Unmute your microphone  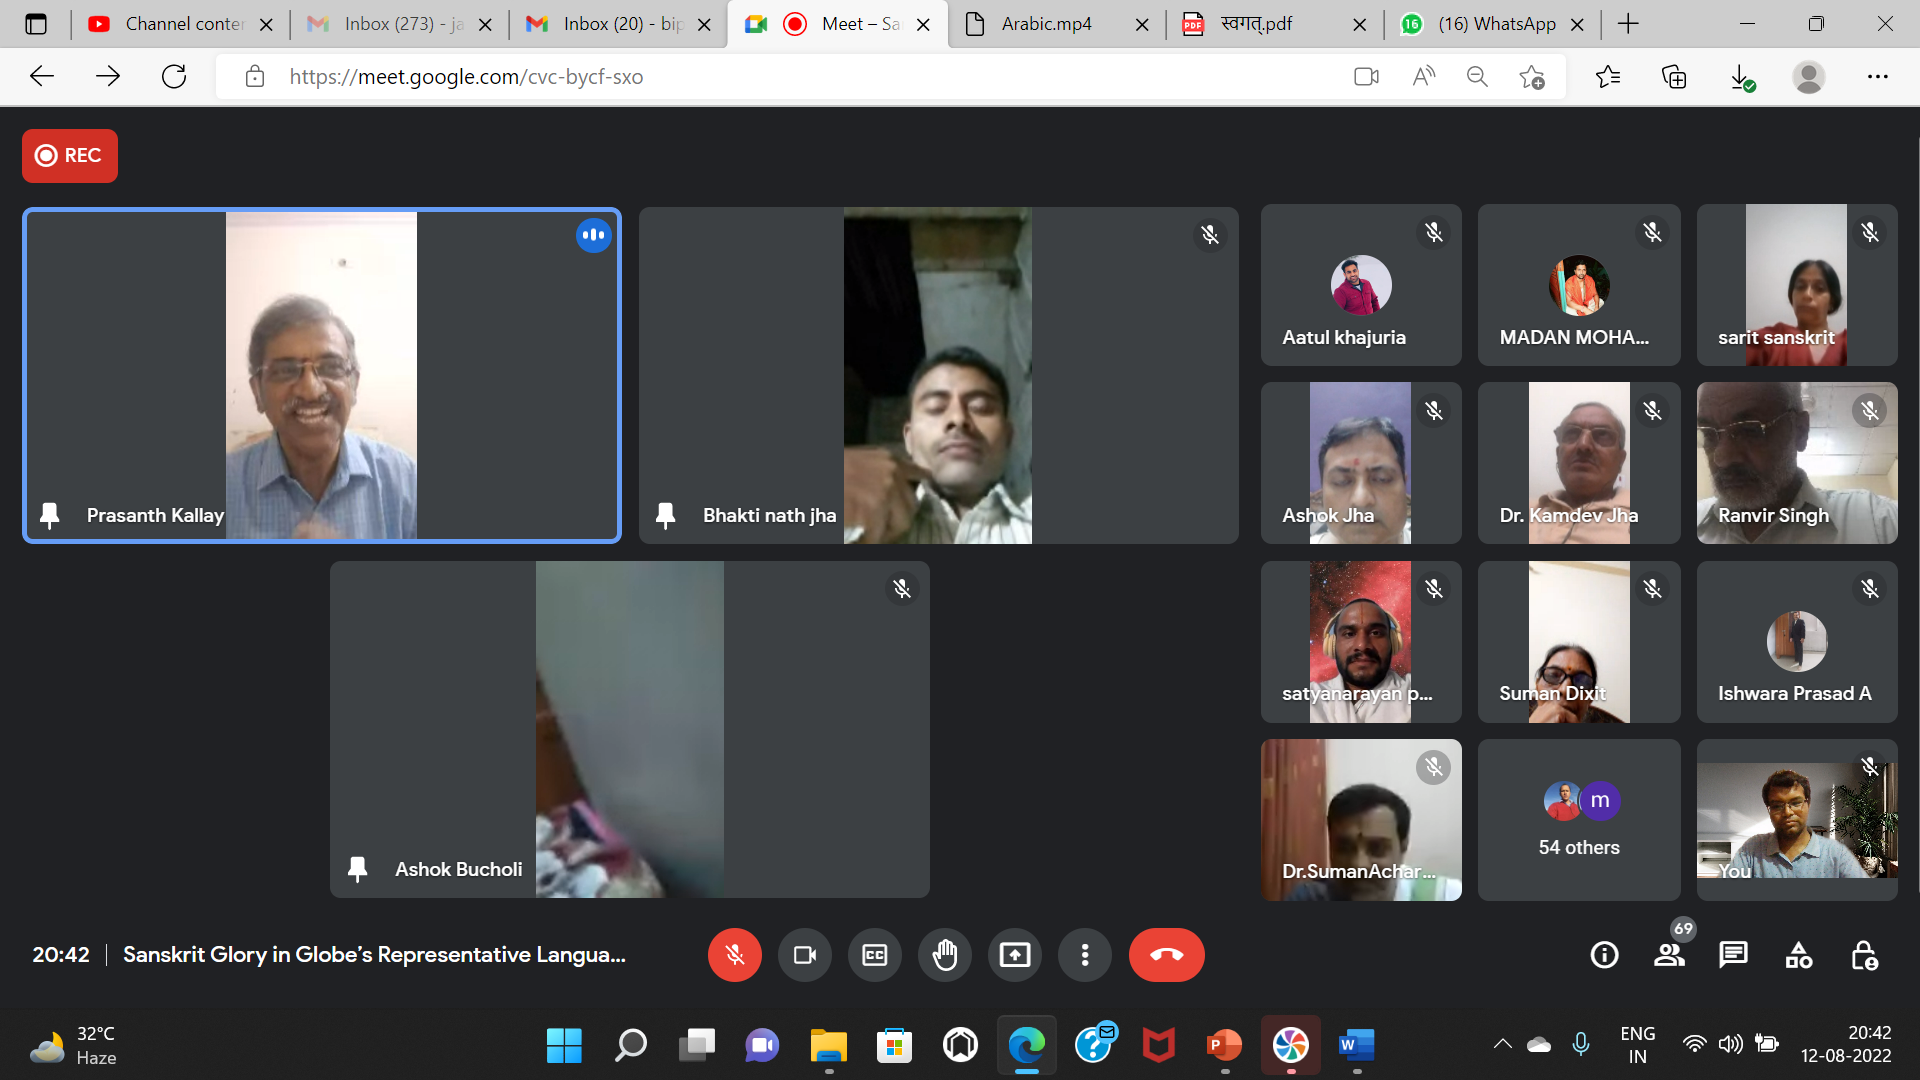[734, 955]
